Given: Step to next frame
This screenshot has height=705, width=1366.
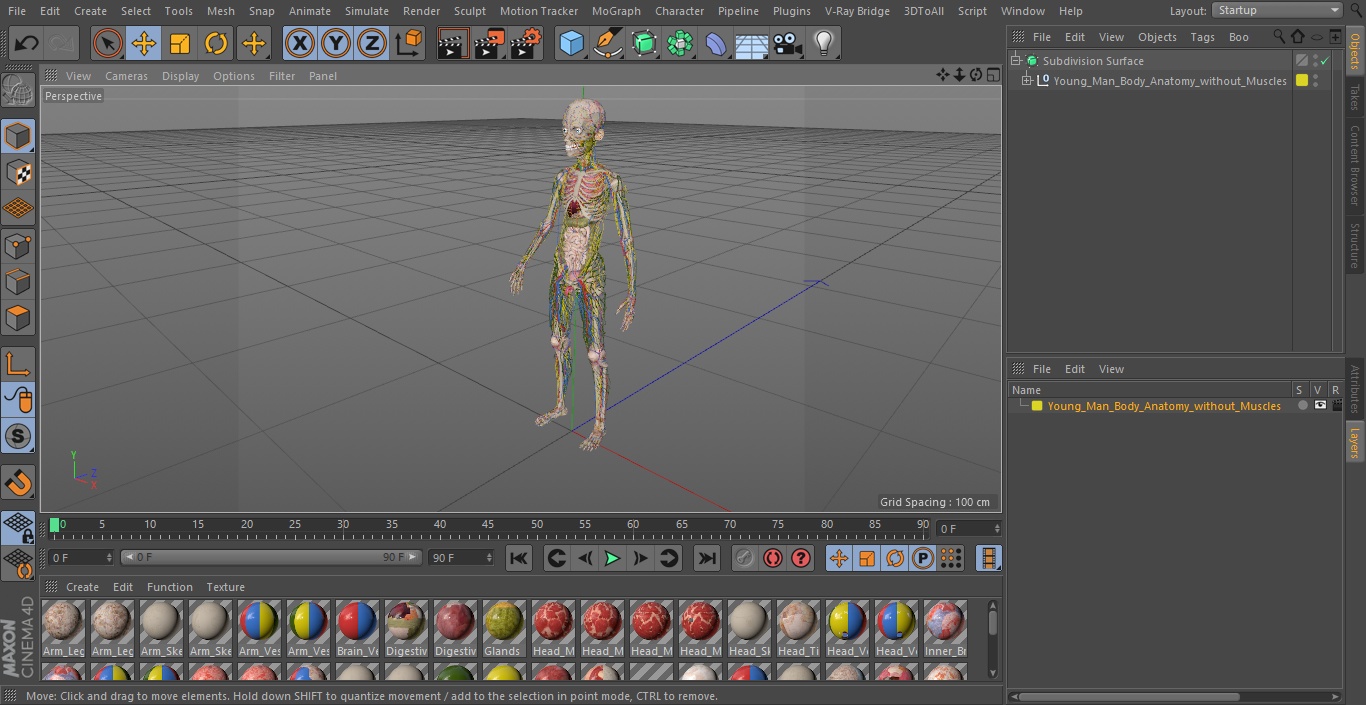Looking at the screenshot, I should [x=641, y=558].
